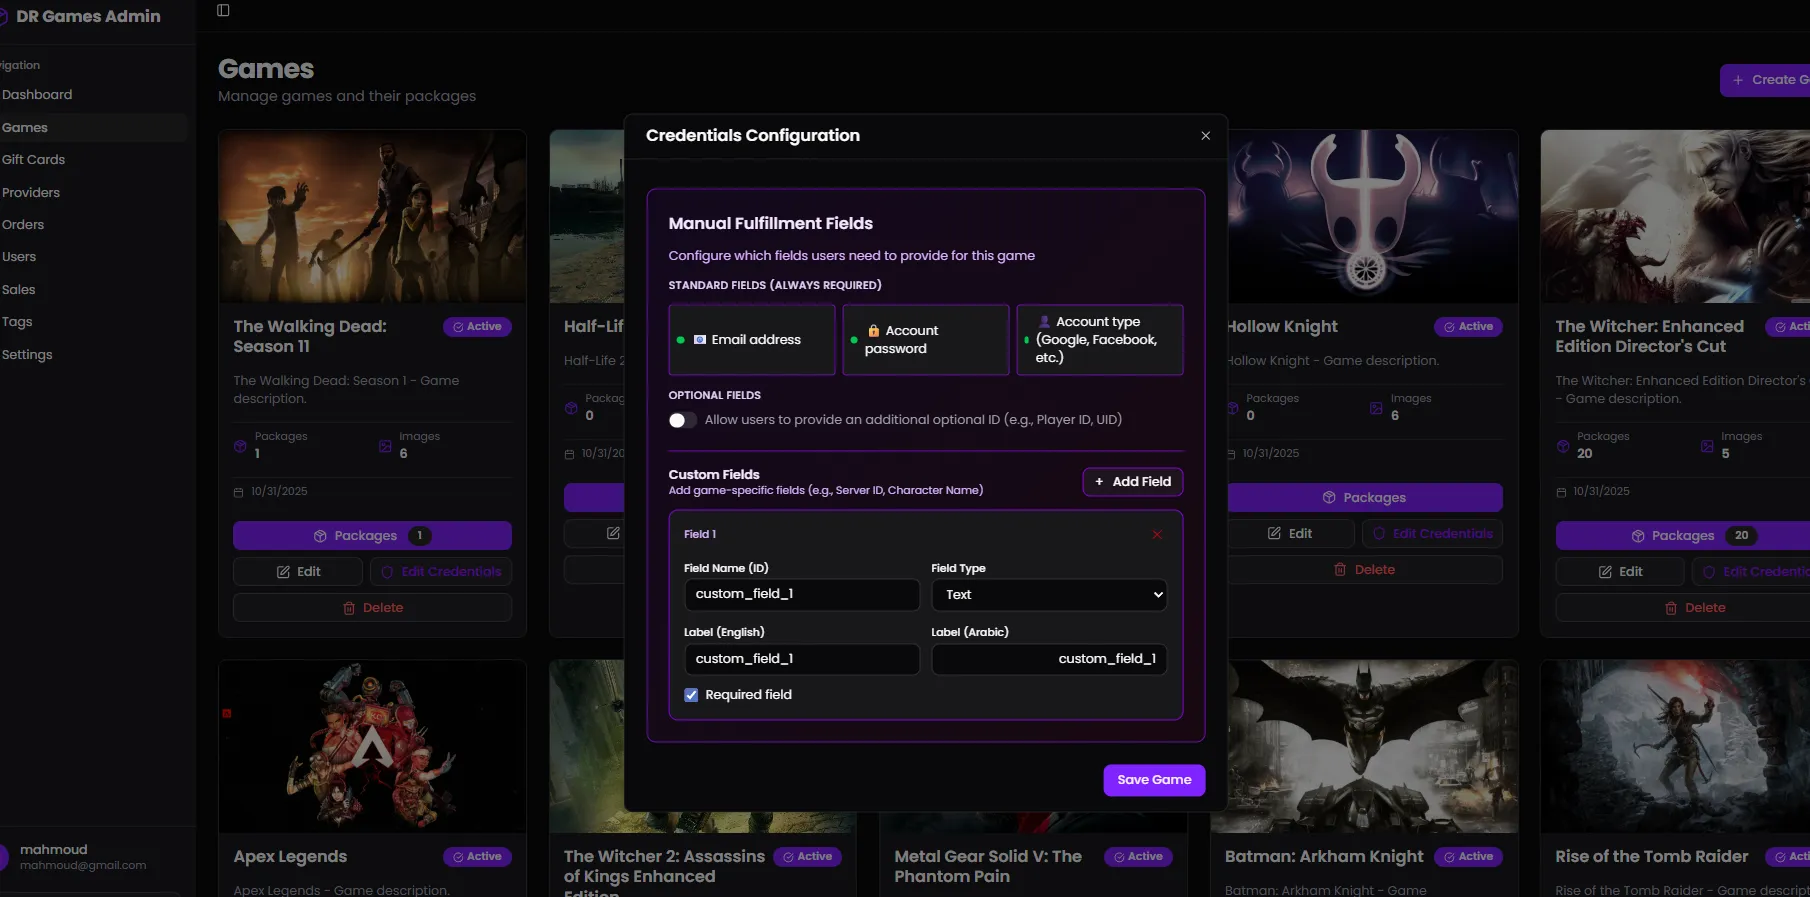Click the Field Name (ID) input

[802, 594]
